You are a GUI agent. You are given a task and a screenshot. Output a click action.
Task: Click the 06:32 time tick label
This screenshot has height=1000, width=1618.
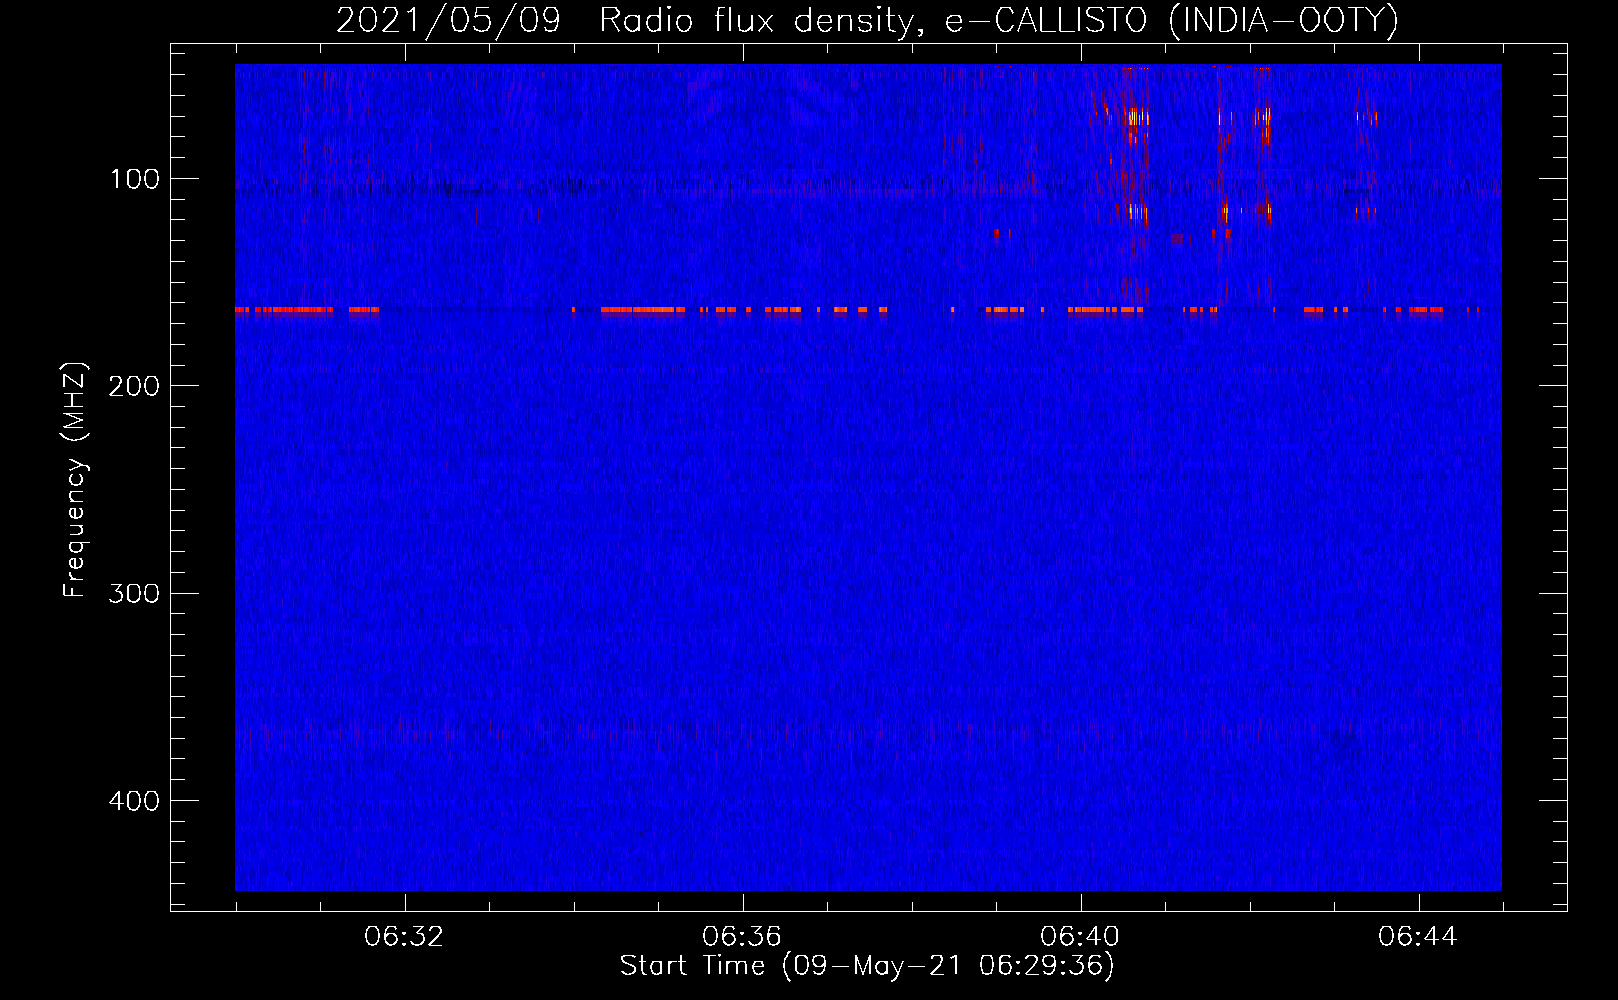coord(404,936)
